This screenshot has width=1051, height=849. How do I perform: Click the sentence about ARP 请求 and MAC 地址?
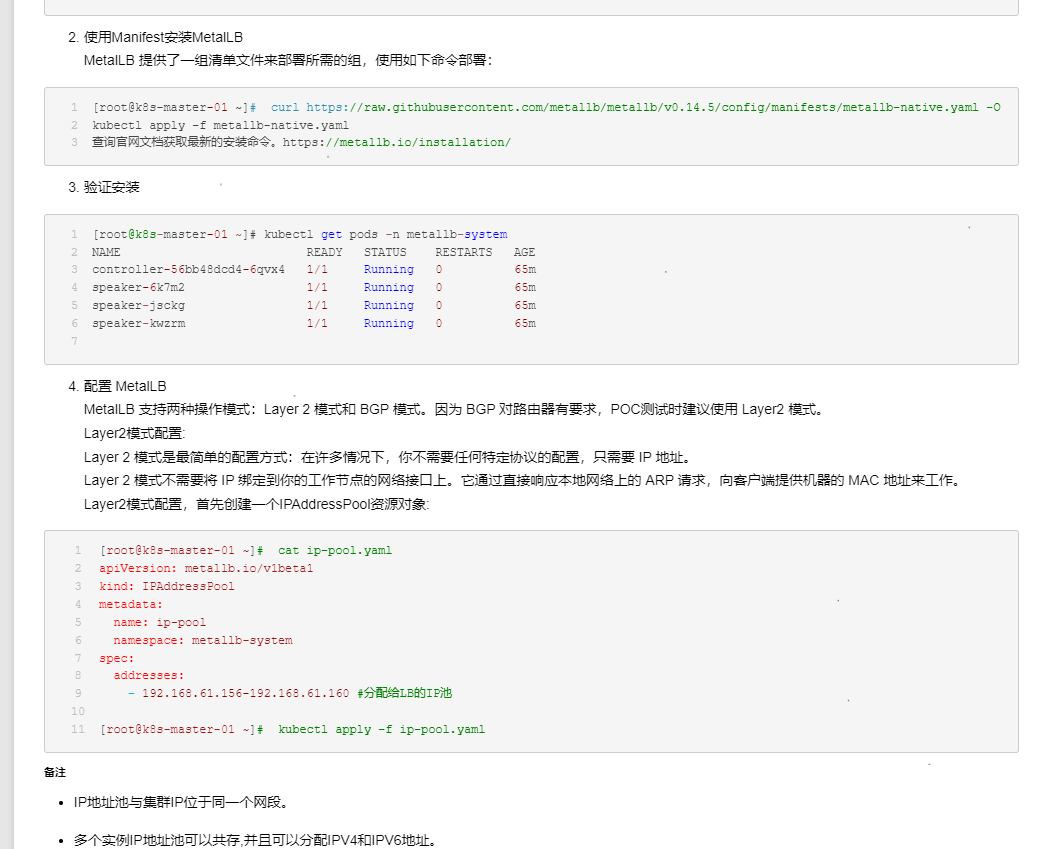click(525, 480)
